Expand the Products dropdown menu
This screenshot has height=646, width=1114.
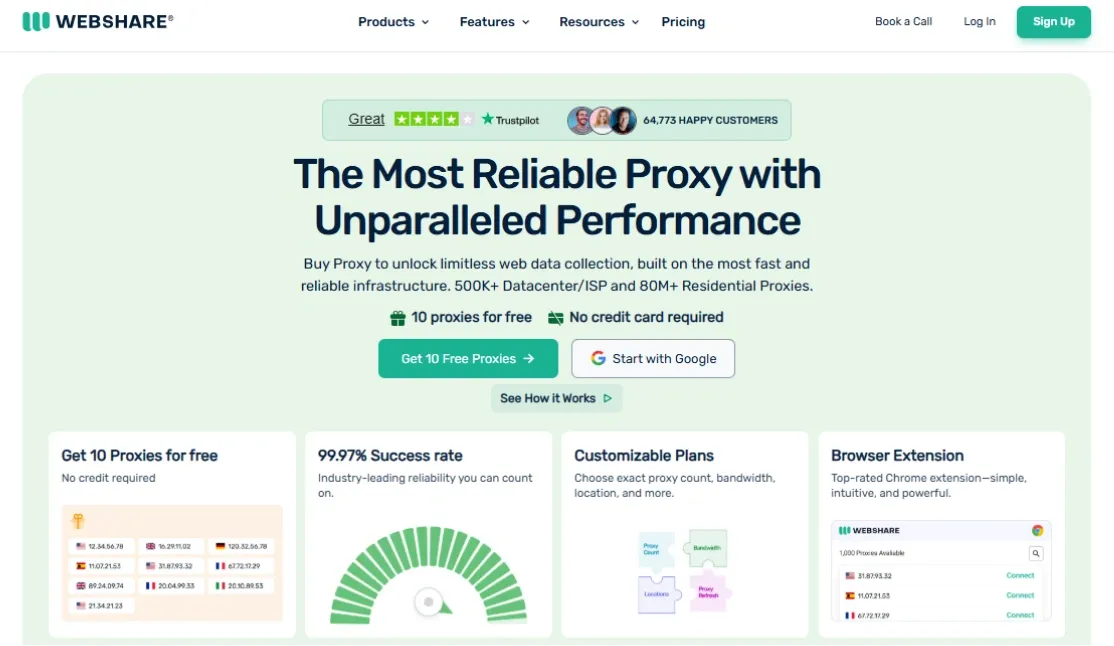(x=393, y=22)
